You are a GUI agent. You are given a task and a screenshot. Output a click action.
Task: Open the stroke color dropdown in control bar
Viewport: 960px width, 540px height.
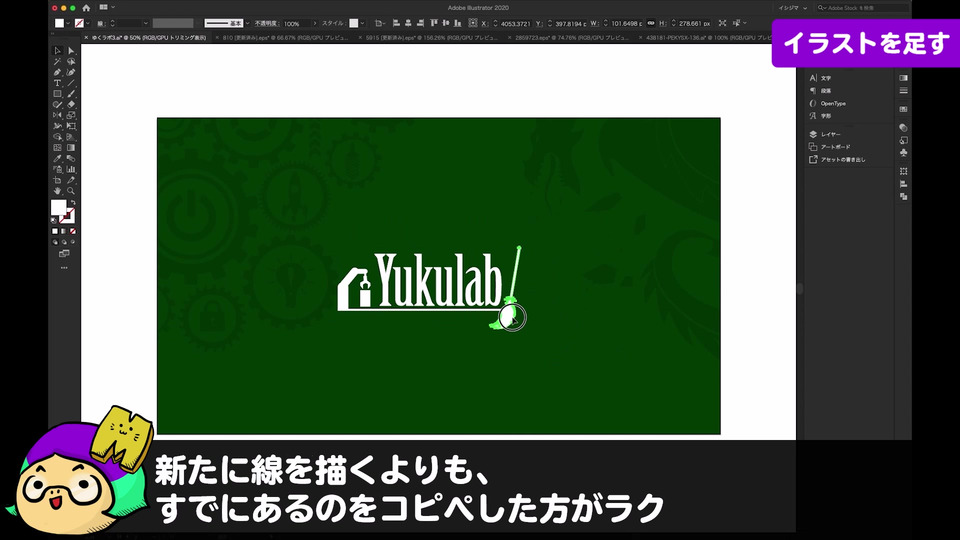[88, 23]
